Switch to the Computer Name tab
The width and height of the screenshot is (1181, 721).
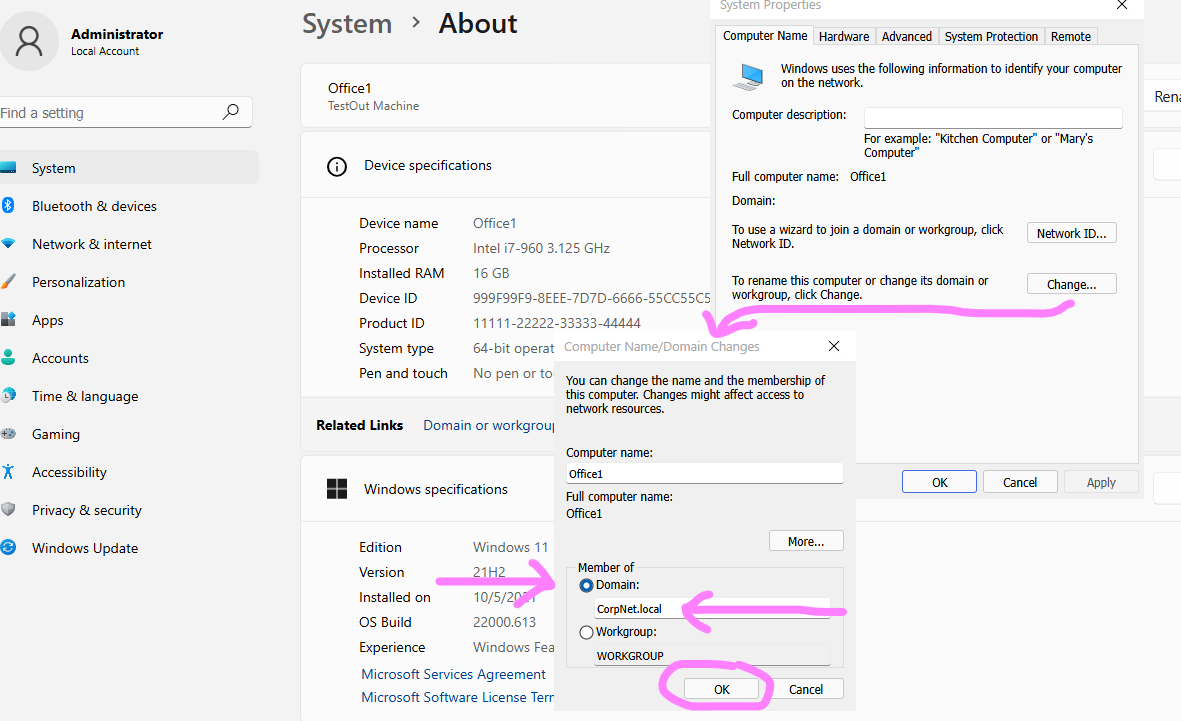pyautogui.click(x=764, y=35)
